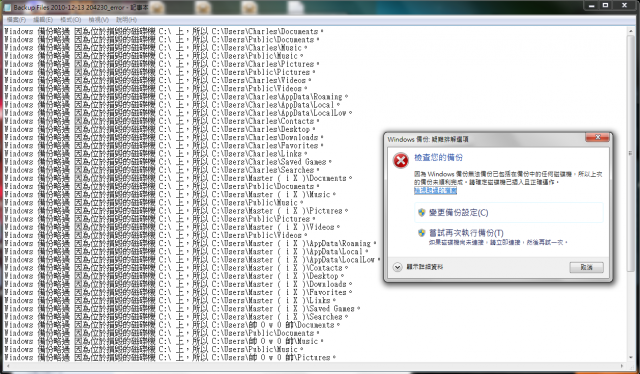Choose 嘗試再次執行備份(T) to retry the backup
Image resolution: width=640 pixels, height=374 pixels.
pos(509,237)
